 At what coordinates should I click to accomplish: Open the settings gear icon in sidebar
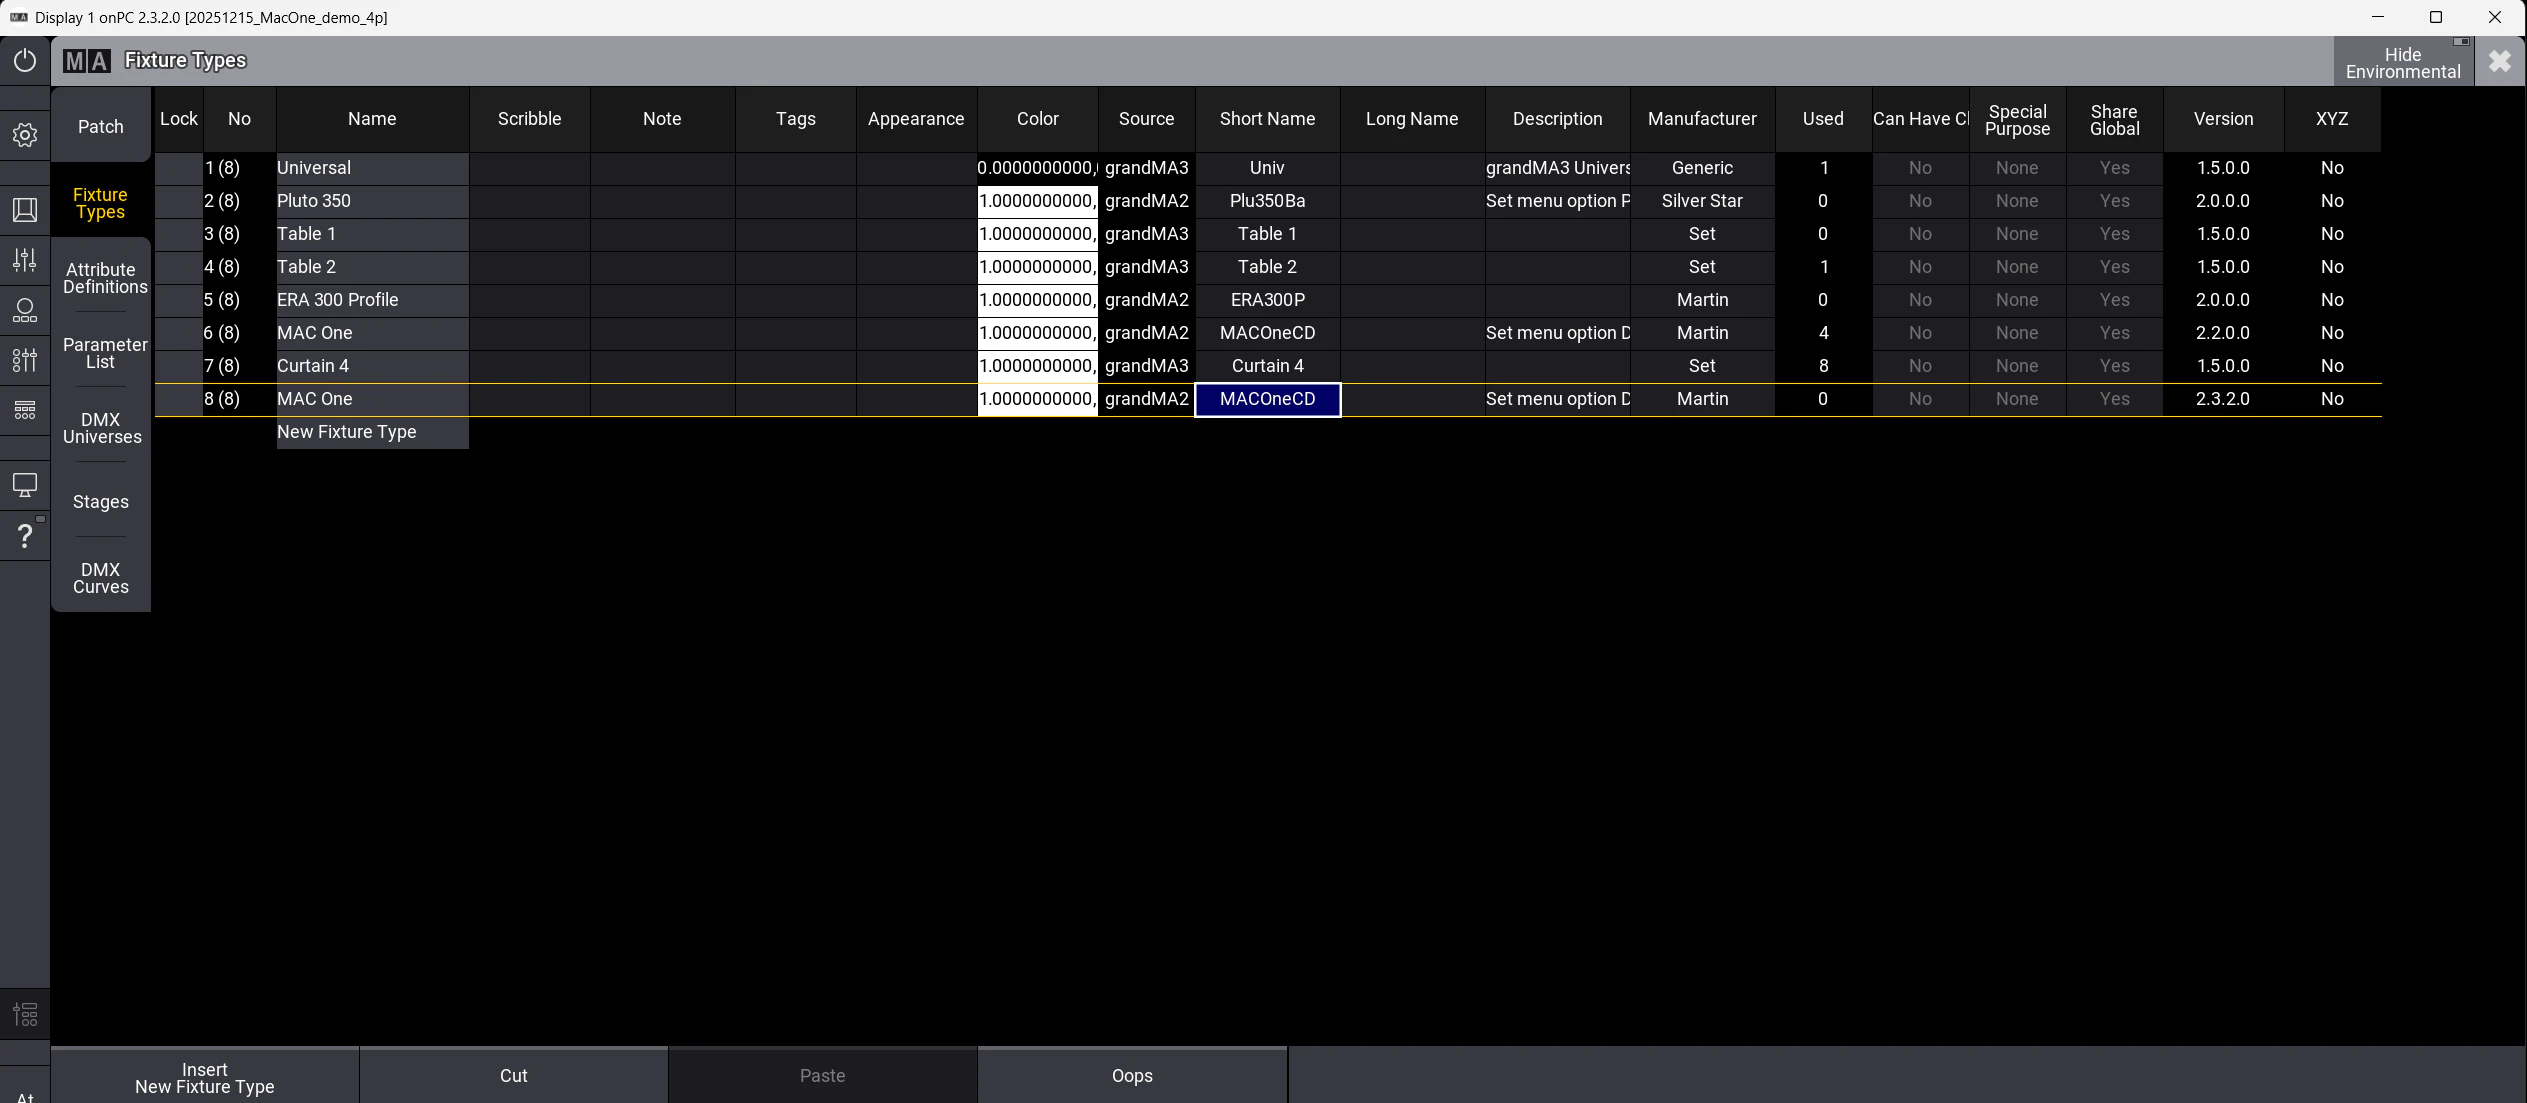[x=25, y=135]
